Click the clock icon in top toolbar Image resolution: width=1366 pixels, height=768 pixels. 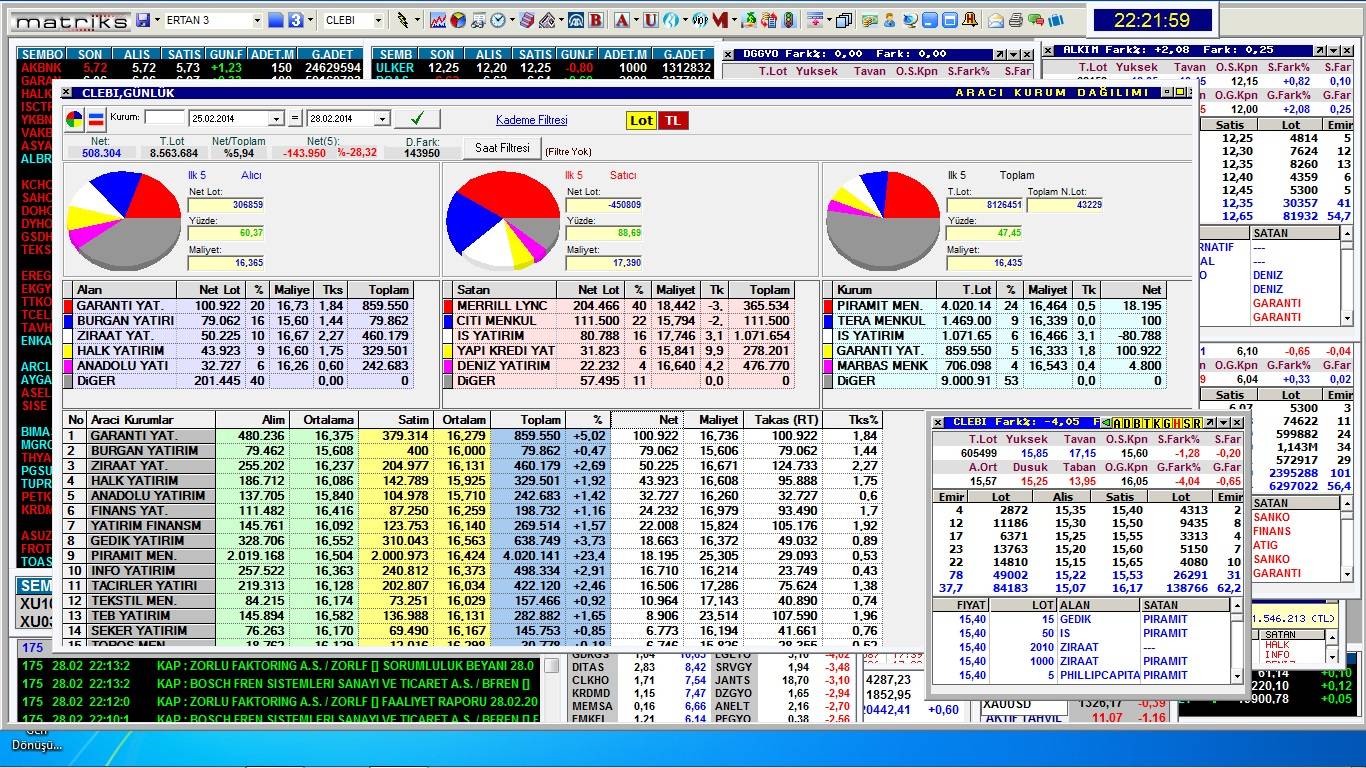tap(498, 20)
